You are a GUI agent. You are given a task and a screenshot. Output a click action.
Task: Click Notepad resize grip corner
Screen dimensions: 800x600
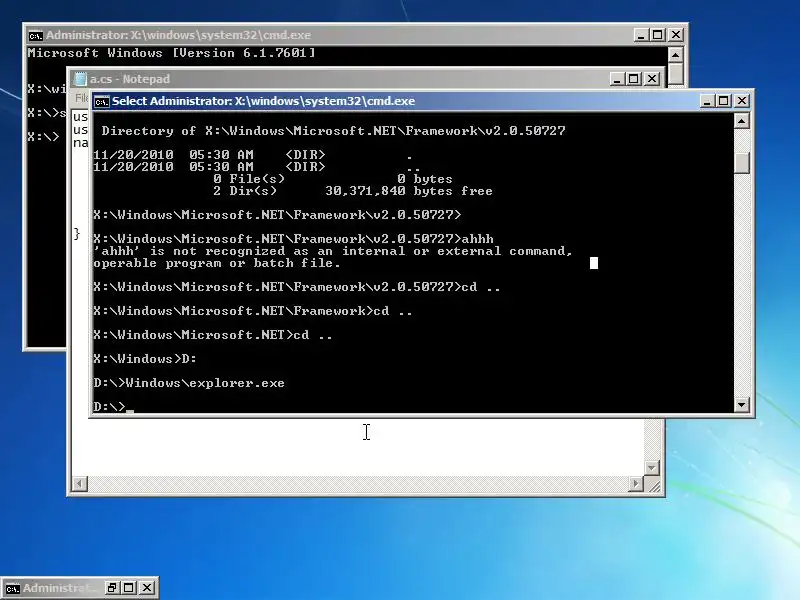654,485
